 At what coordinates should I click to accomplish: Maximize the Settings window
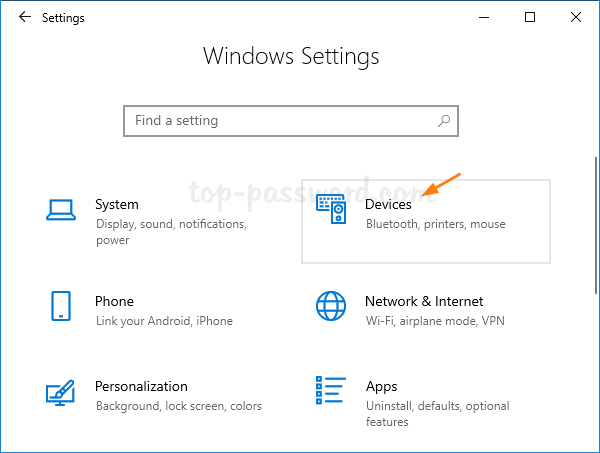tap(530, 17)
